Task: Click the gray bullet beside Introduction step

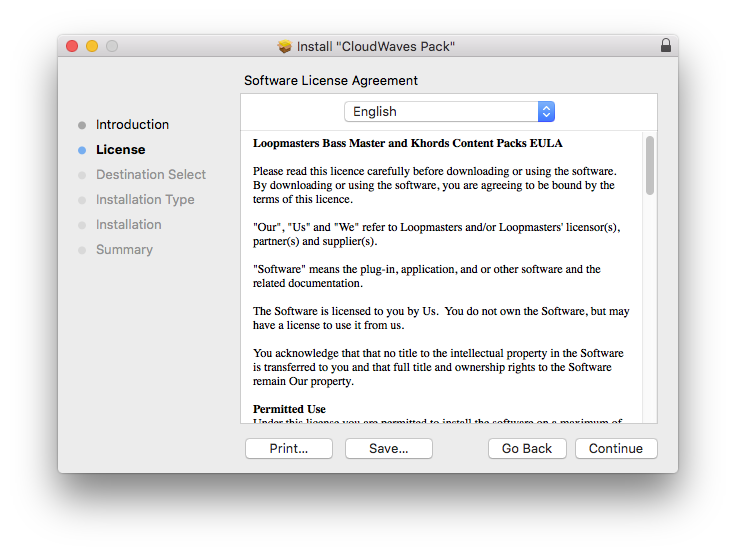Action: click(x=82, y=125)
